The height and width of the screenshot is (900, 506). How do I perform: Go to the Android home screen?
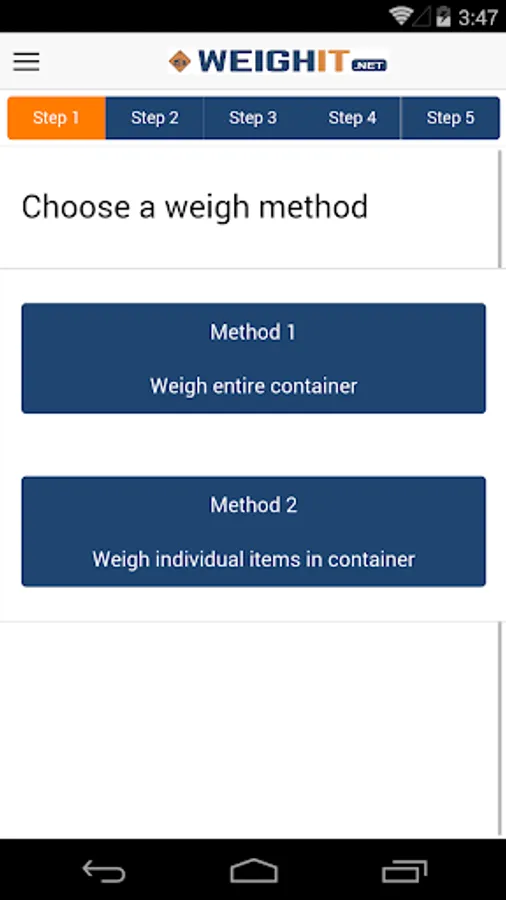coord(254,871)
